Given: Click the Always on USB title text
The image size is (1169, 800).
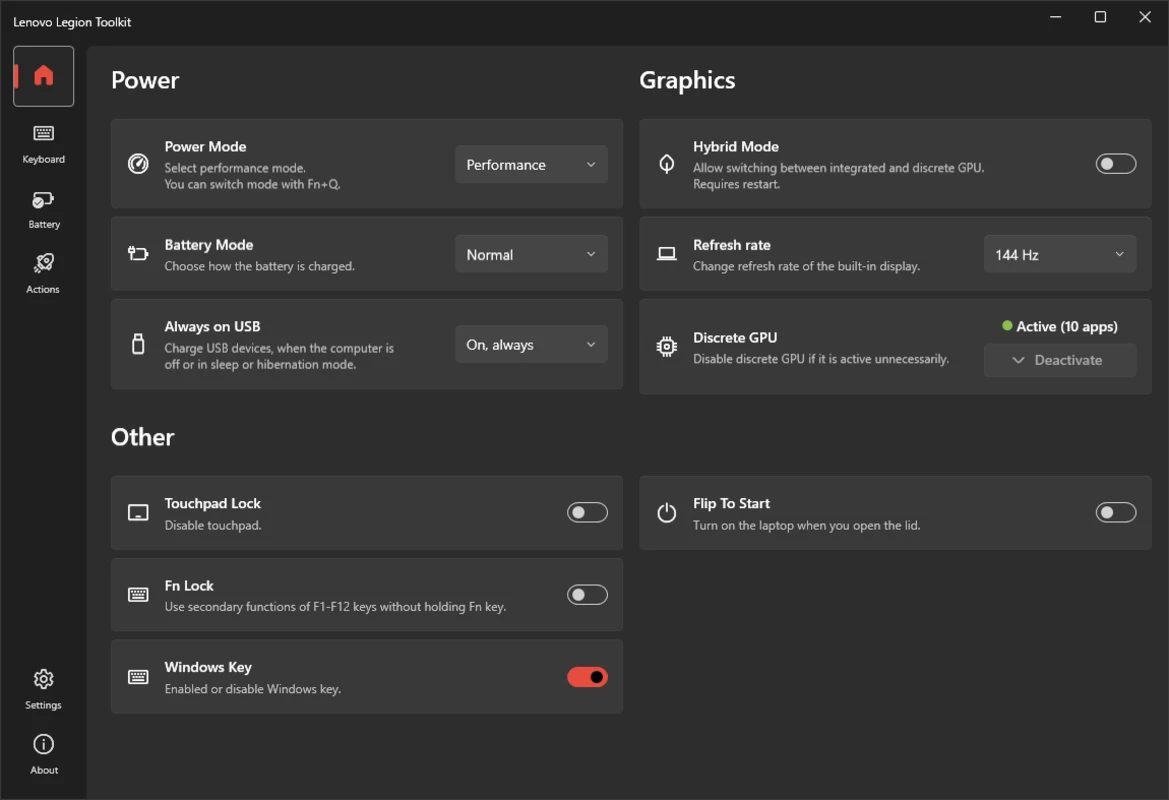Looking at the screenshot, I should click(x=212, y=327).
